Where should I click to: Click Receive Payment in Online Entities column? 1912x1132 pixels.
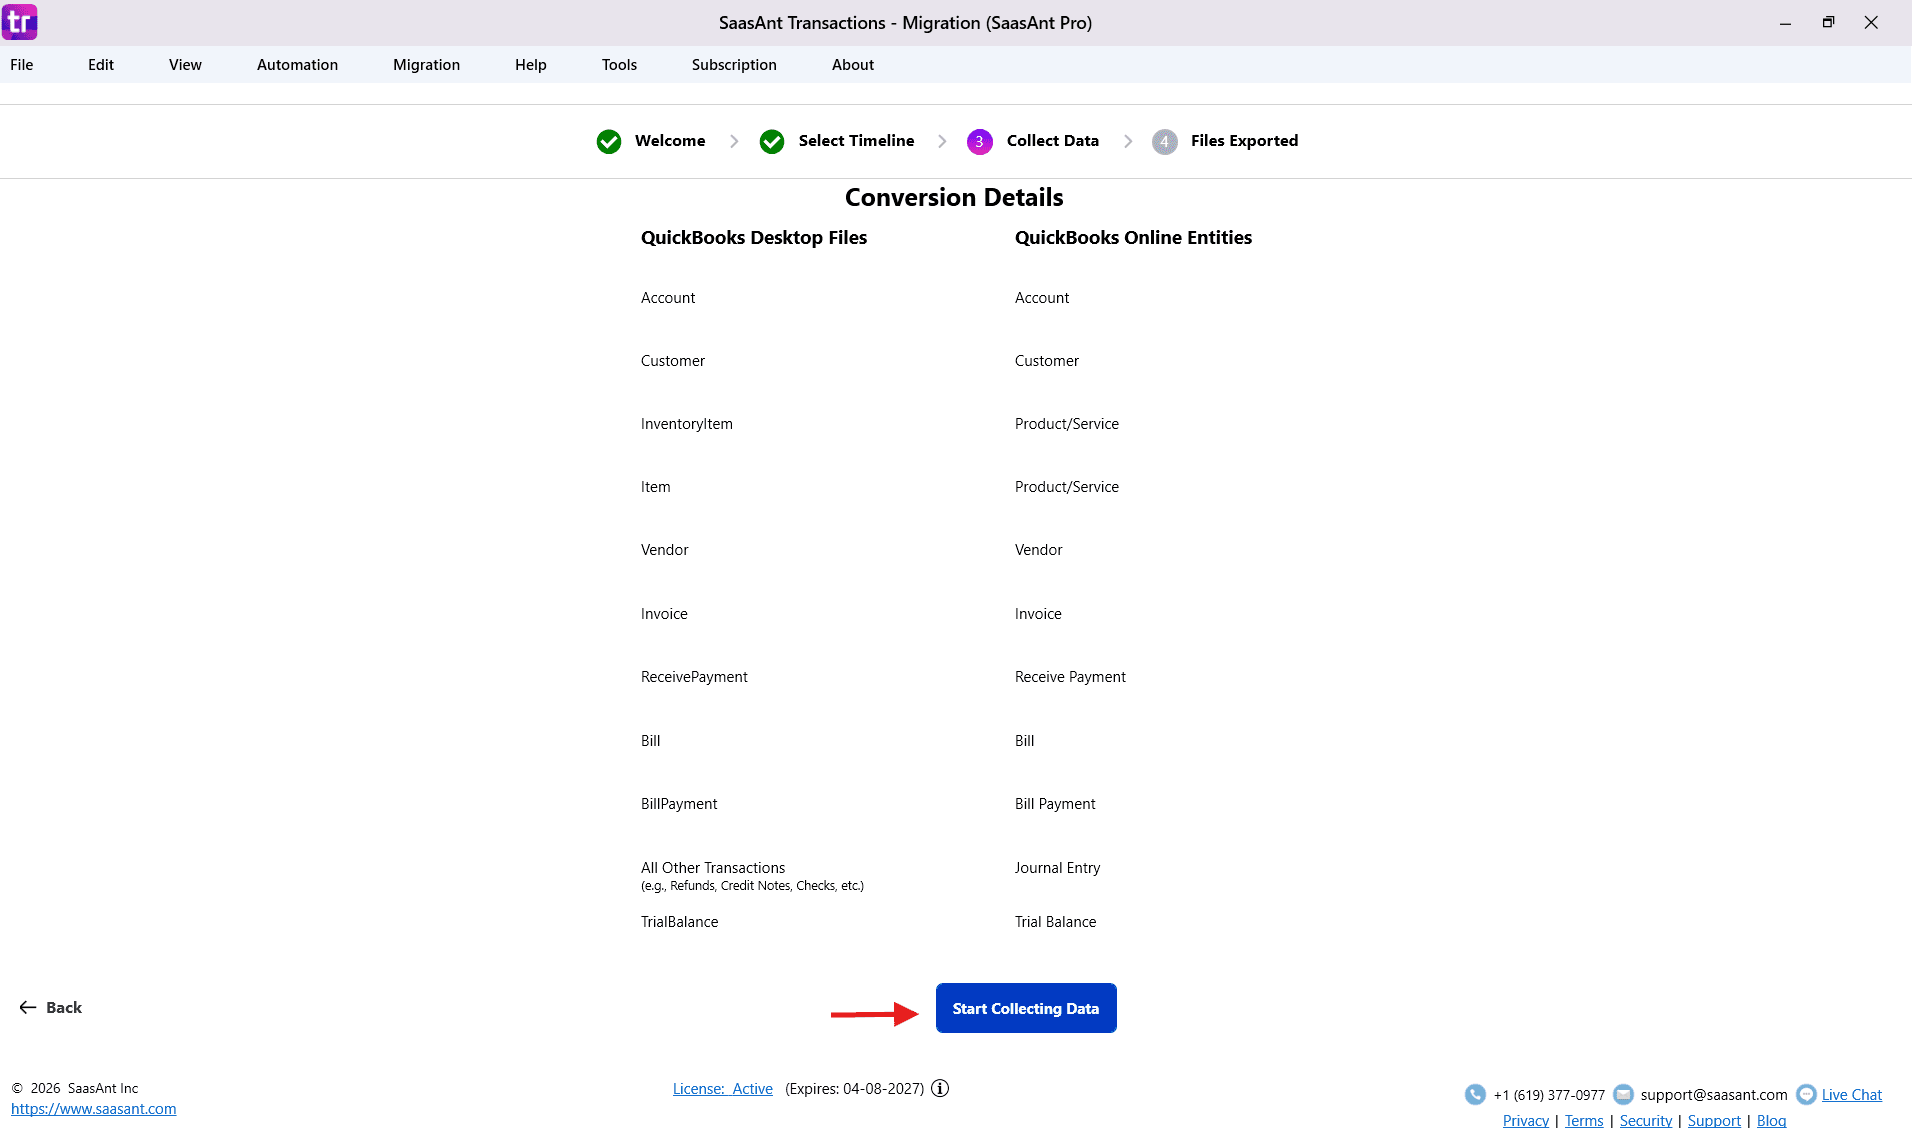click(1070, 677)
